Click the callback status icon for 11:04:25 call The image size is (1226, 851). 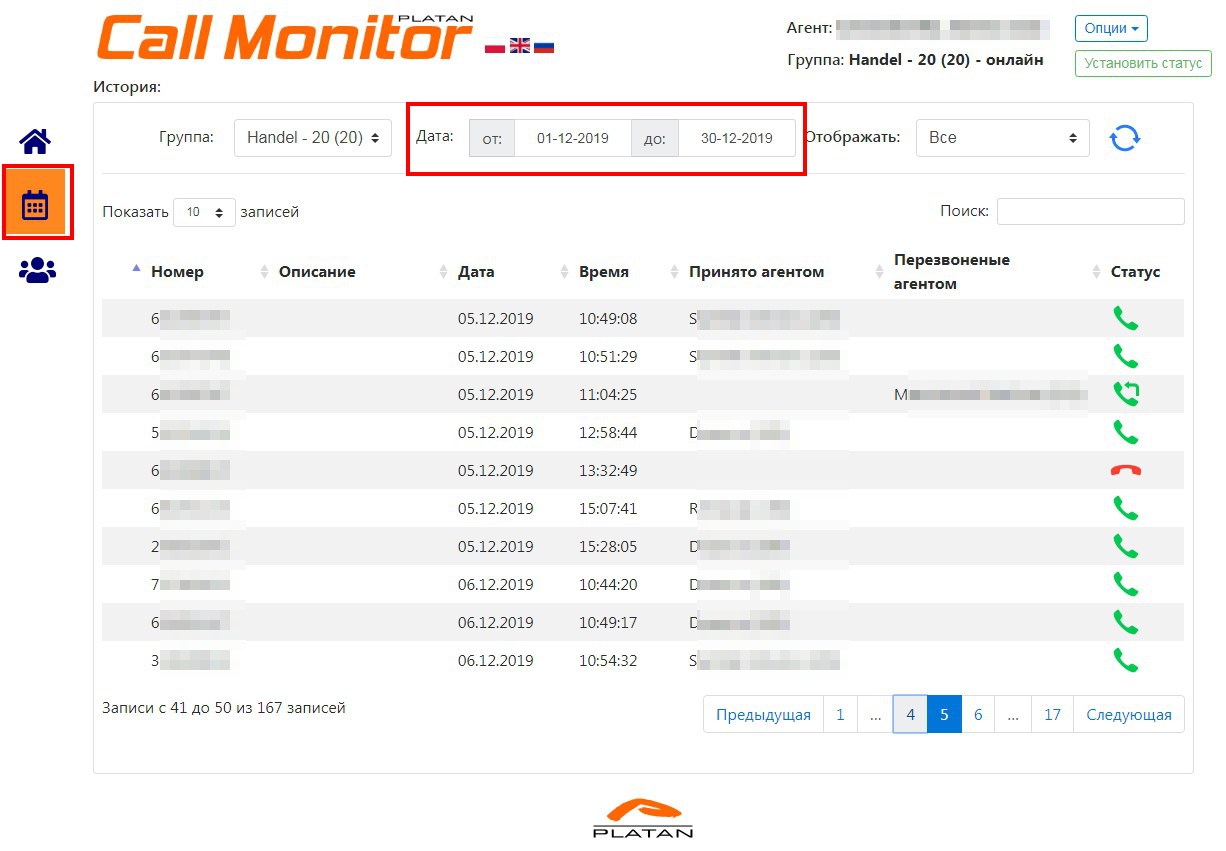1126,395
